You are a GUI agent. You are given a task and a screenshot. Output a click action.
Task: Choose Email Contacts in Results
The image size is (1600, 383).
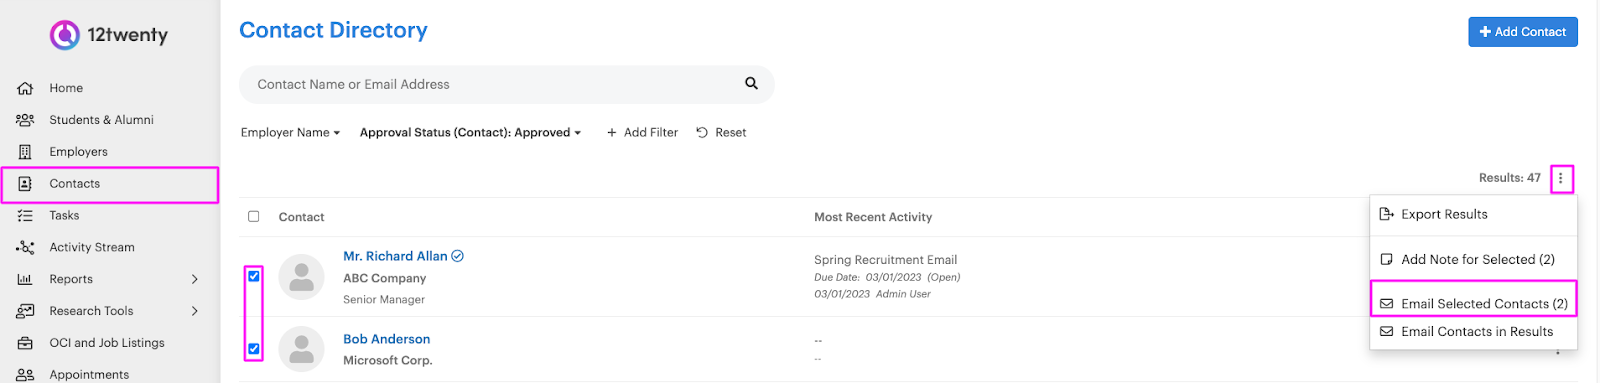tap(1473, 331)
